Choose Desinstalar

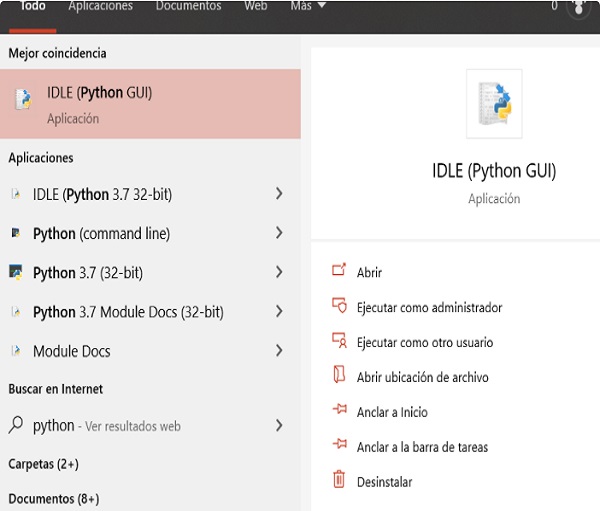pos(385,482)
